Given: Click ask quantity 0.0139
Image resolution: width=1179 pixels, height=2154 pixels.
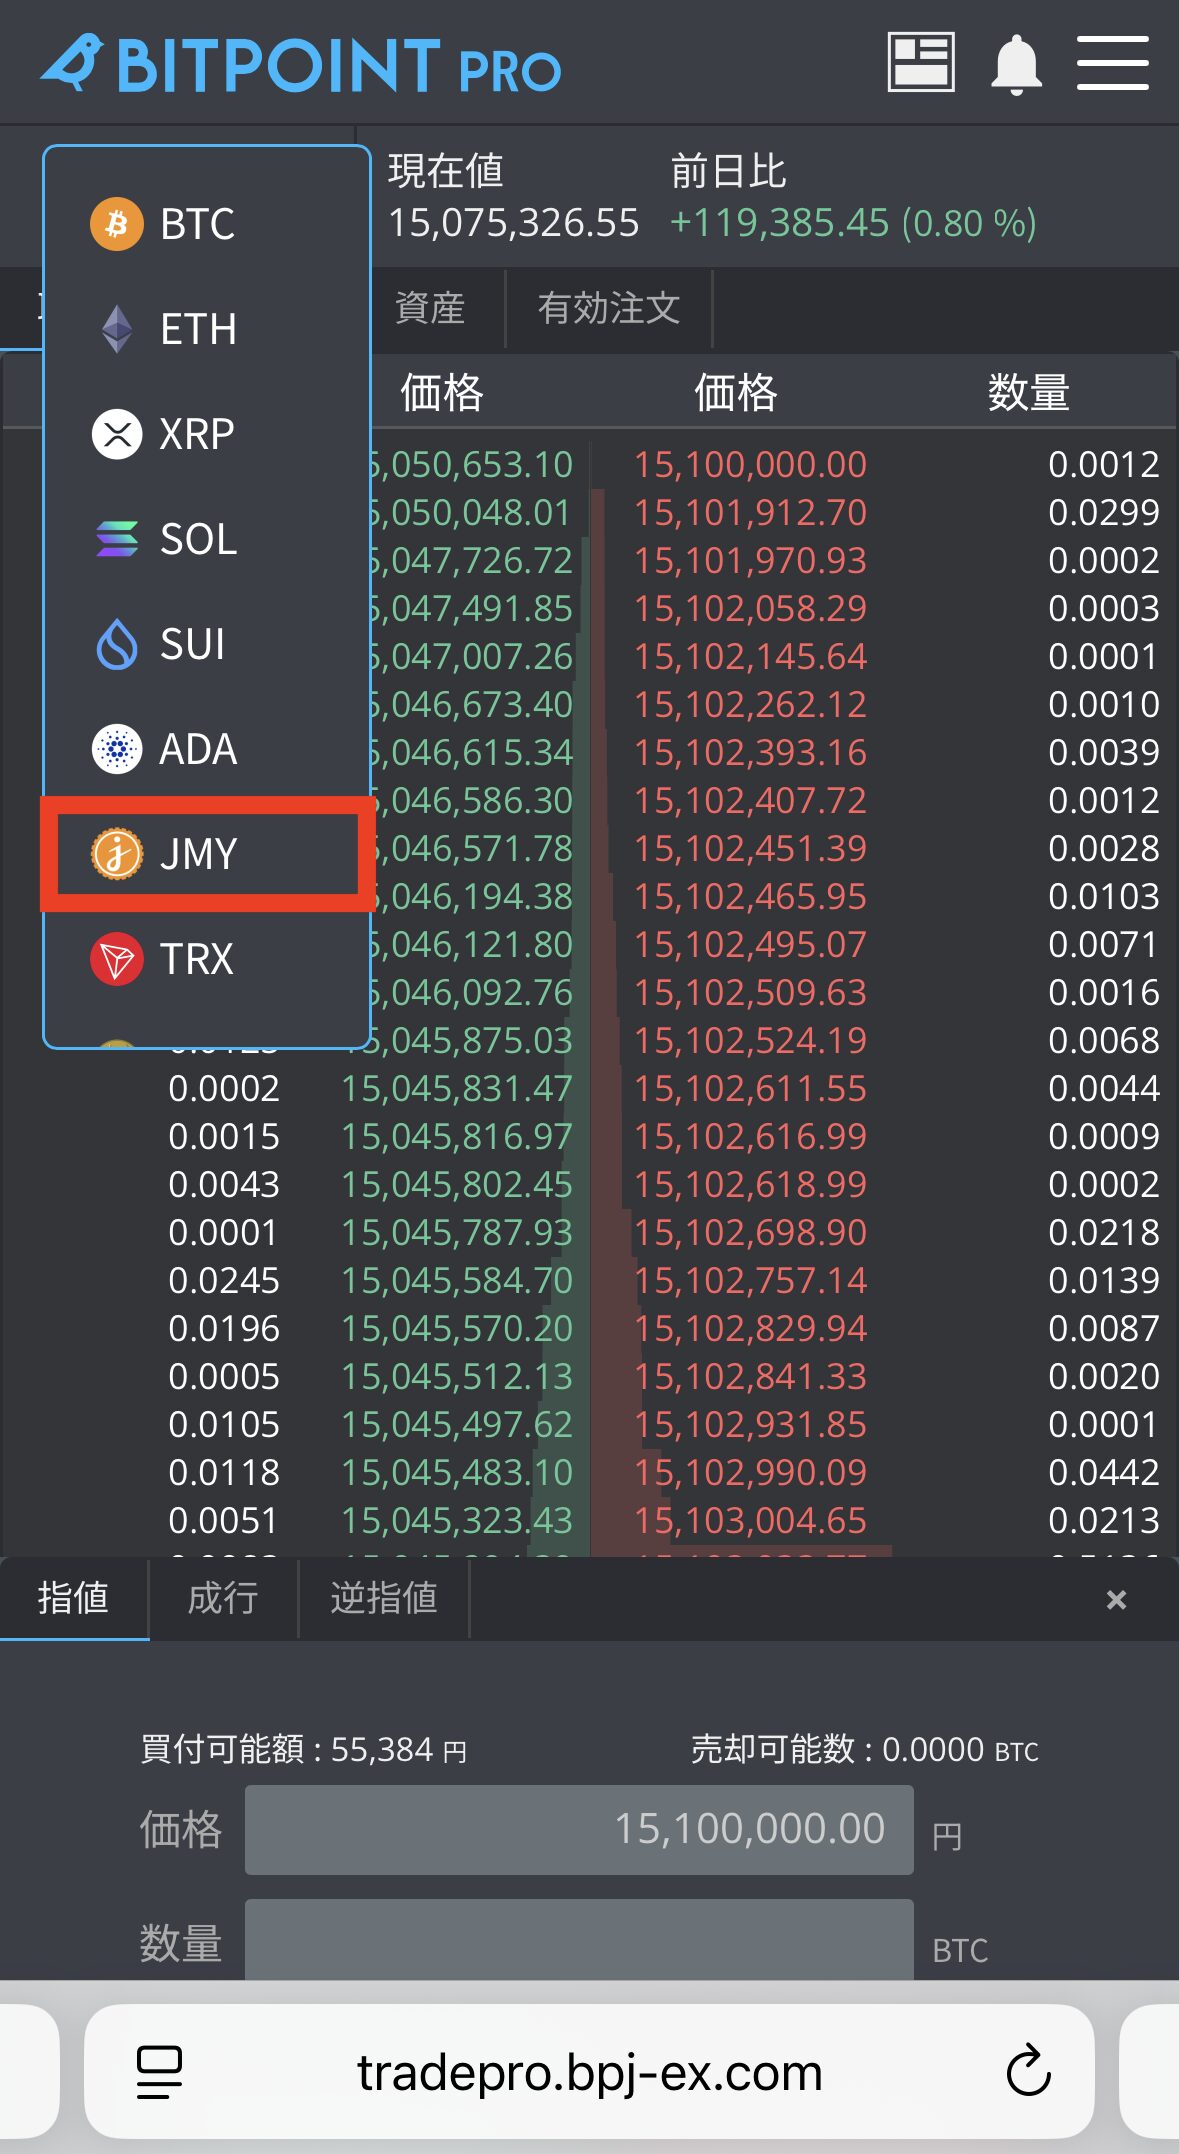Looking at the screenshot, I should [1104, 1280].
